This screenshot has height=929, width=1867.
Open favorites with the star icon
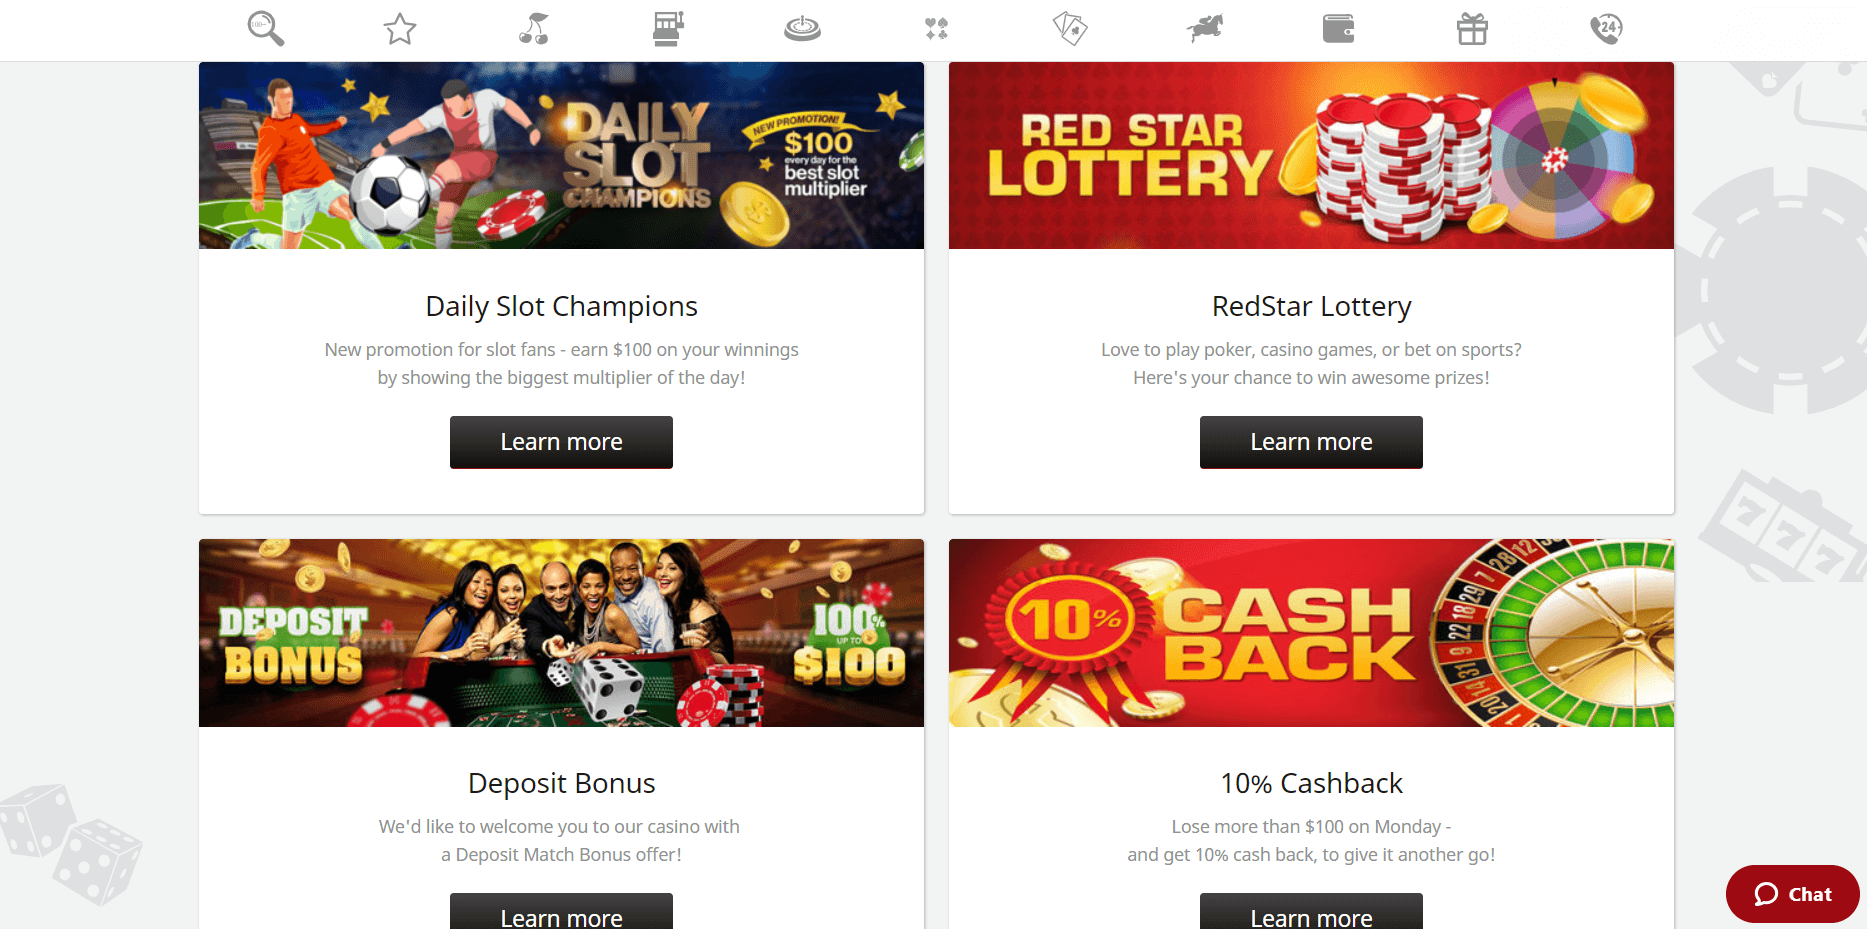[x=400, y=29]
